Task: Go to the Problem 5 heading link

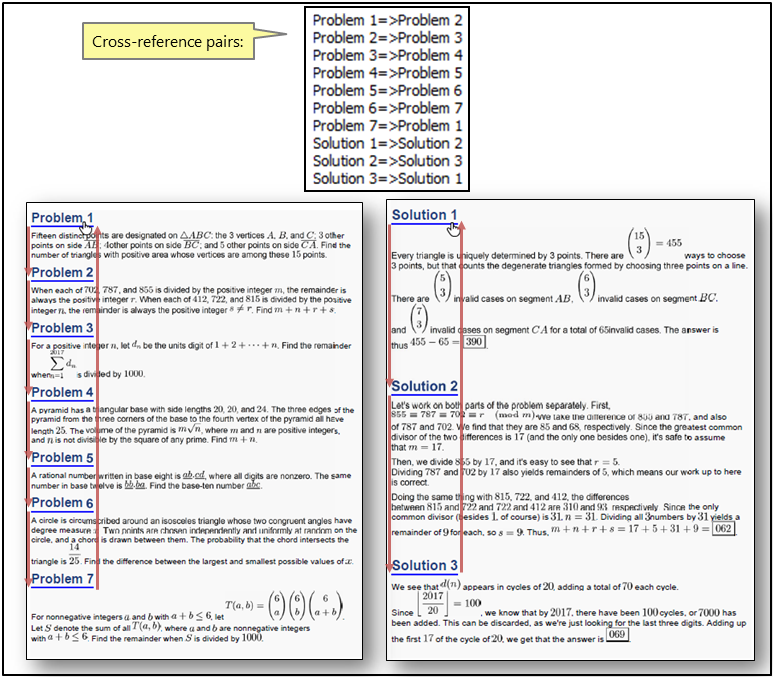Action: pyautogui.click(x=62, y=458)
